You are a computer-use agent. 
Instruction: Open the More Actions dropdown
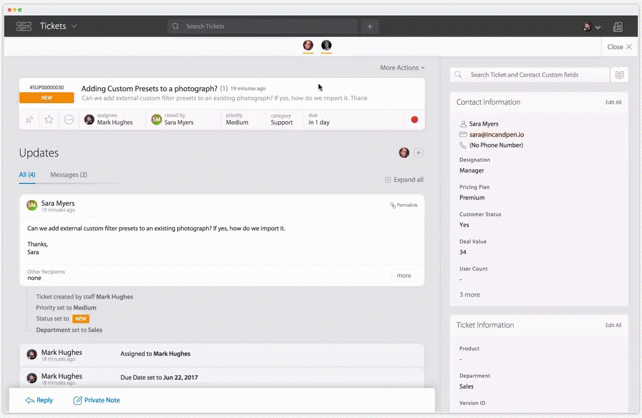point(402,68)
